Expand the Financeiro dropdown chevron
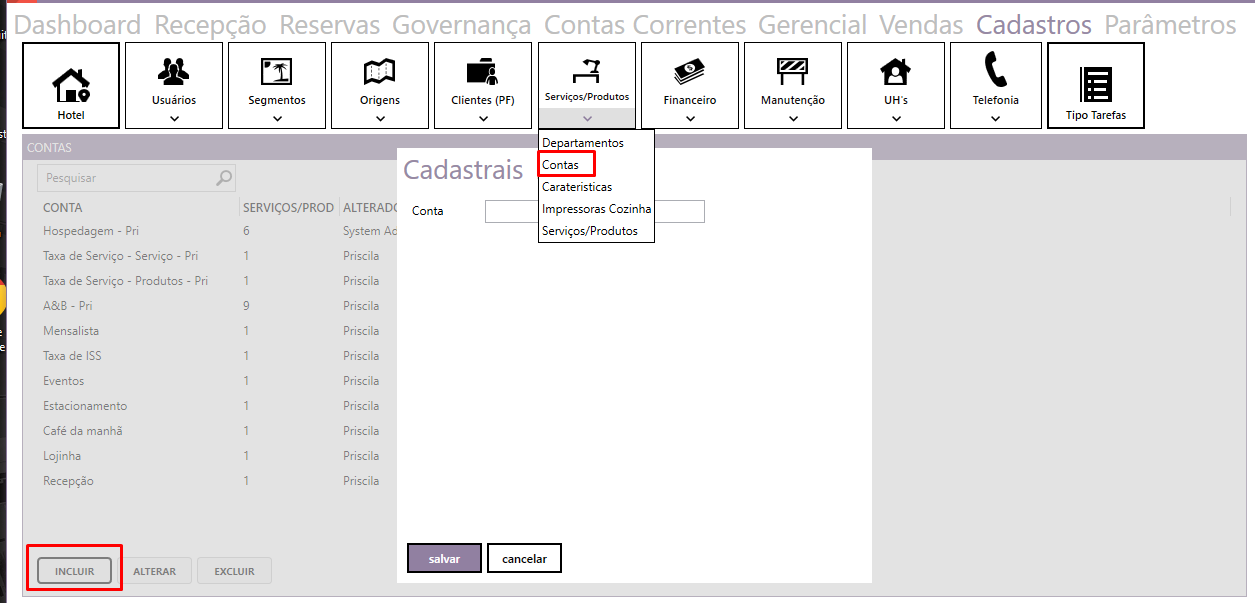The image size is (1255, 603). click(x=690, y=118)
